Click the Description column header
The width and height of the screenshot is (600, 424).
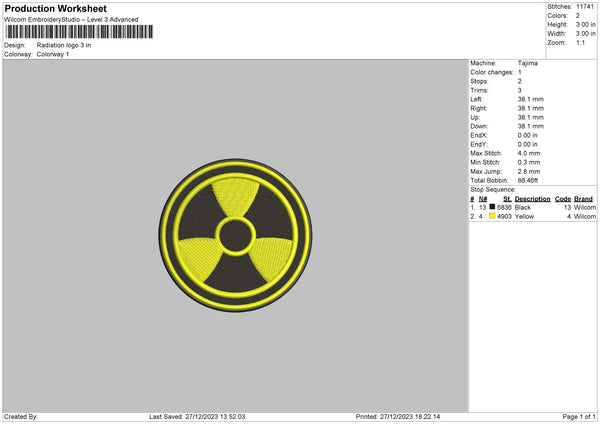click(532, 199)
